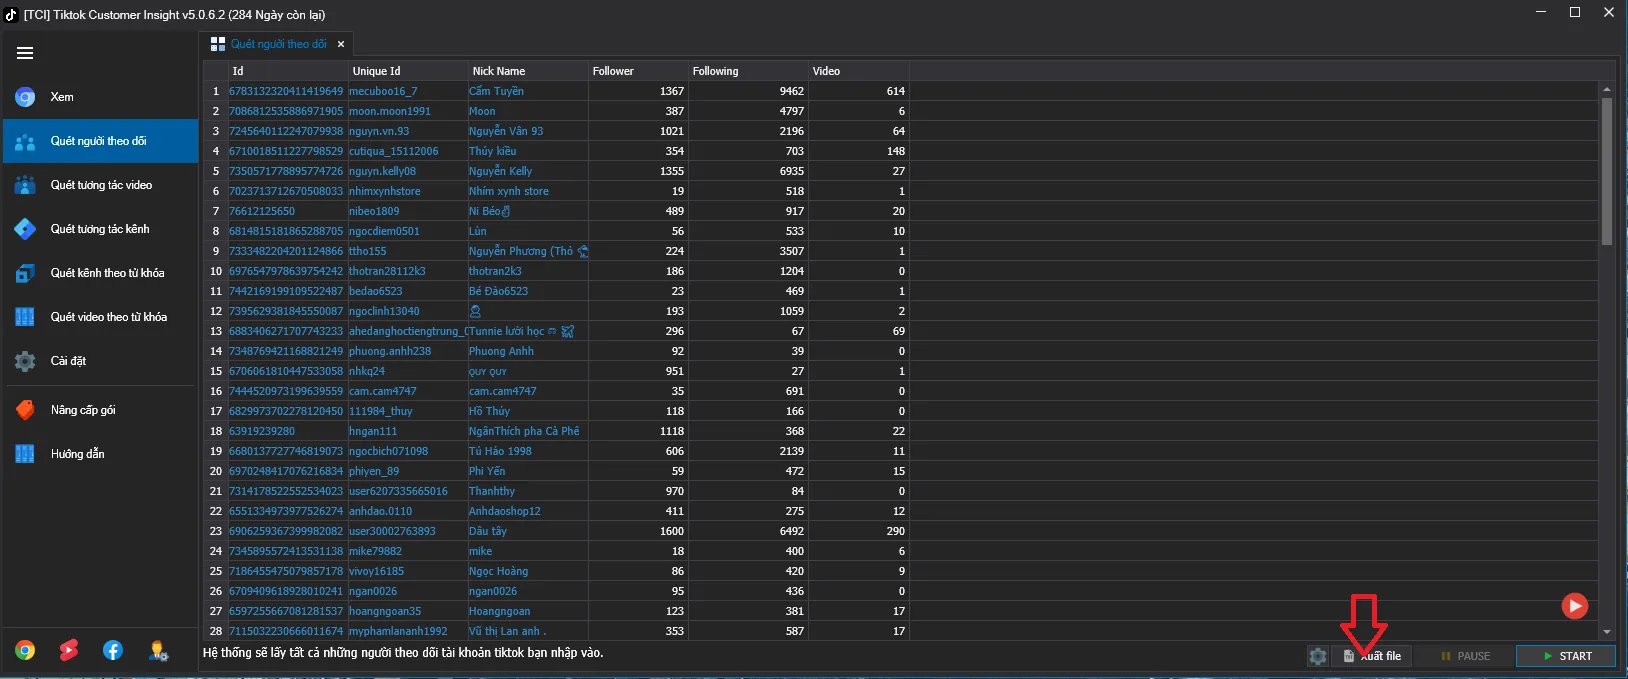
Task: Select nick name Anhdaoshop12
Action: click(x=505, y=511)
